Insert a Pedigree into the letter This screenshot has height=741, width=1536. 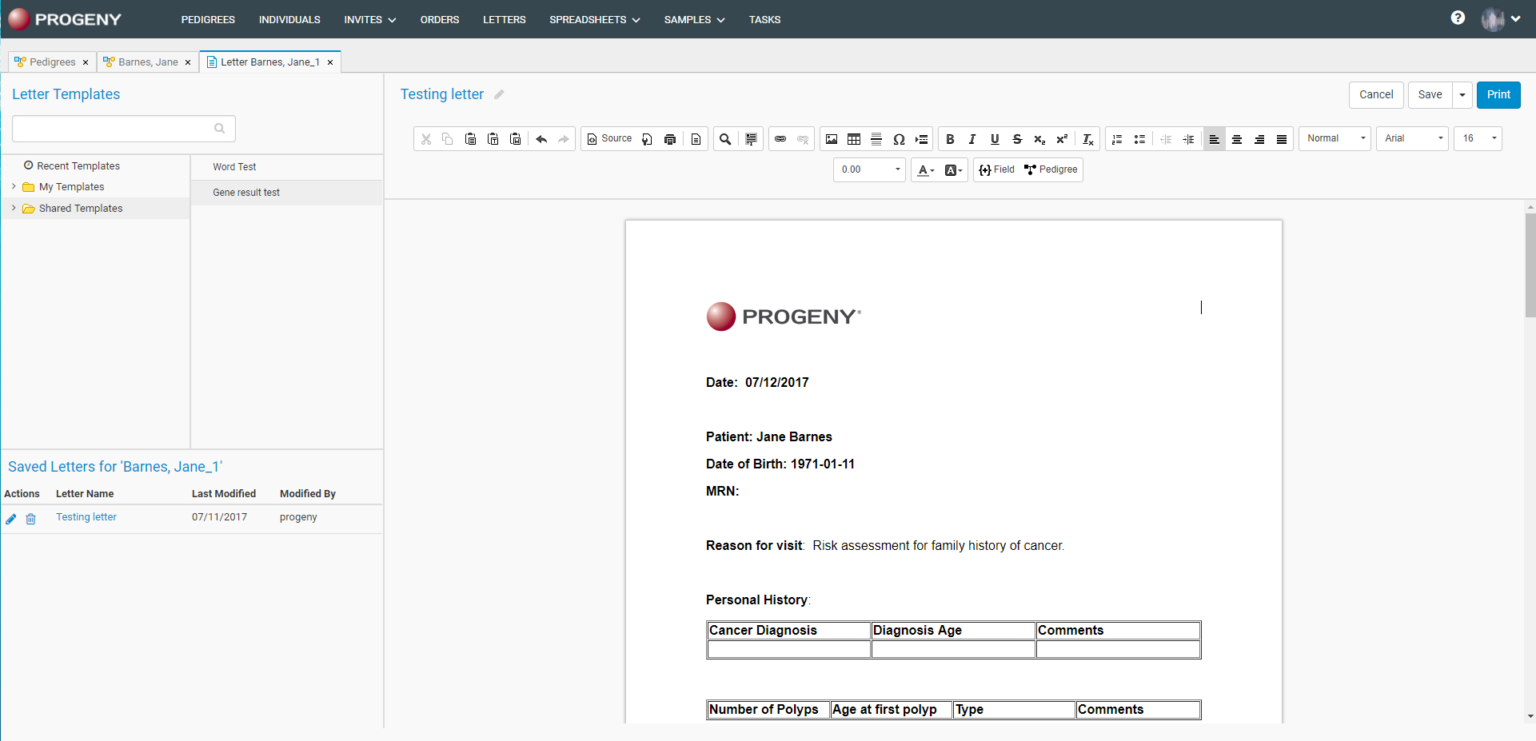click(x=1050, y=169)
